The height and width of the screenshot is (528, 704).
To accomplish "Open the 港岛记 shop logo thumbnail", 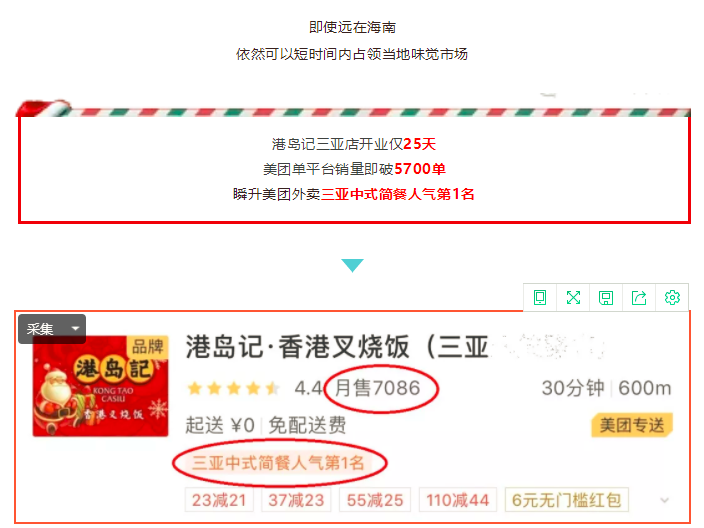I will [x=101, y=386].
